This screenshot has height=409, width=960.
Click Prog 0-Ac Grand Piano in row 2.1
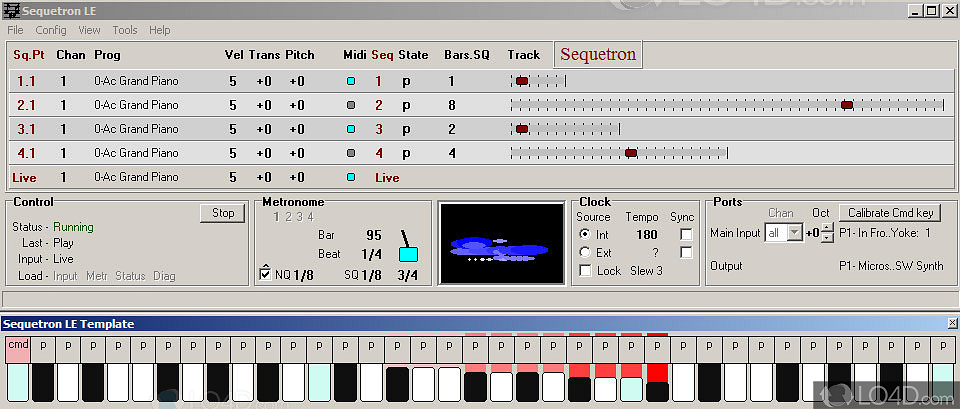click(137, 105)
